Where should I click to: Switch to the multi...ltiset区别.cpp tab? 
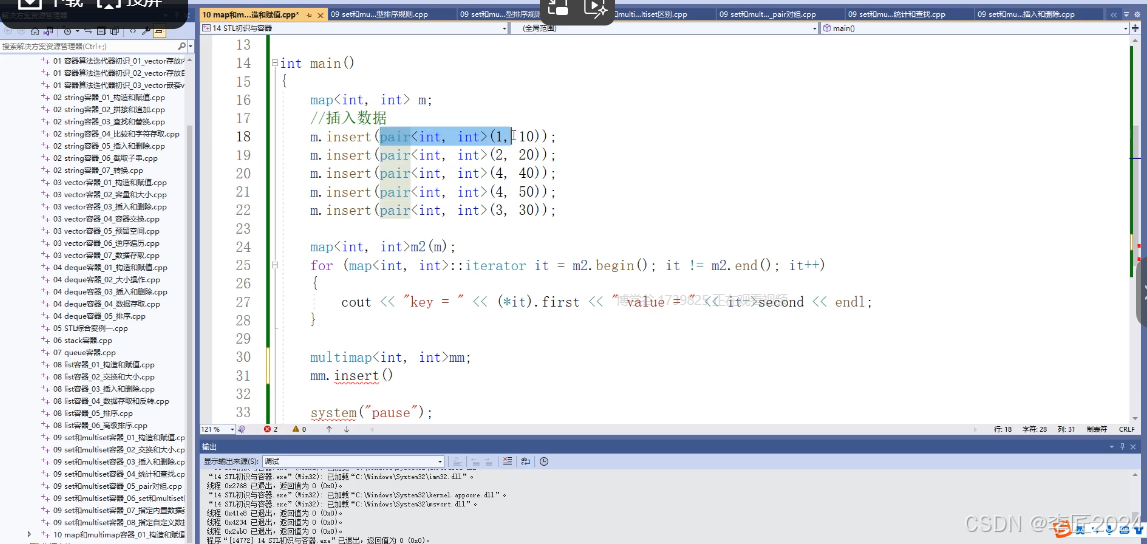650,14
